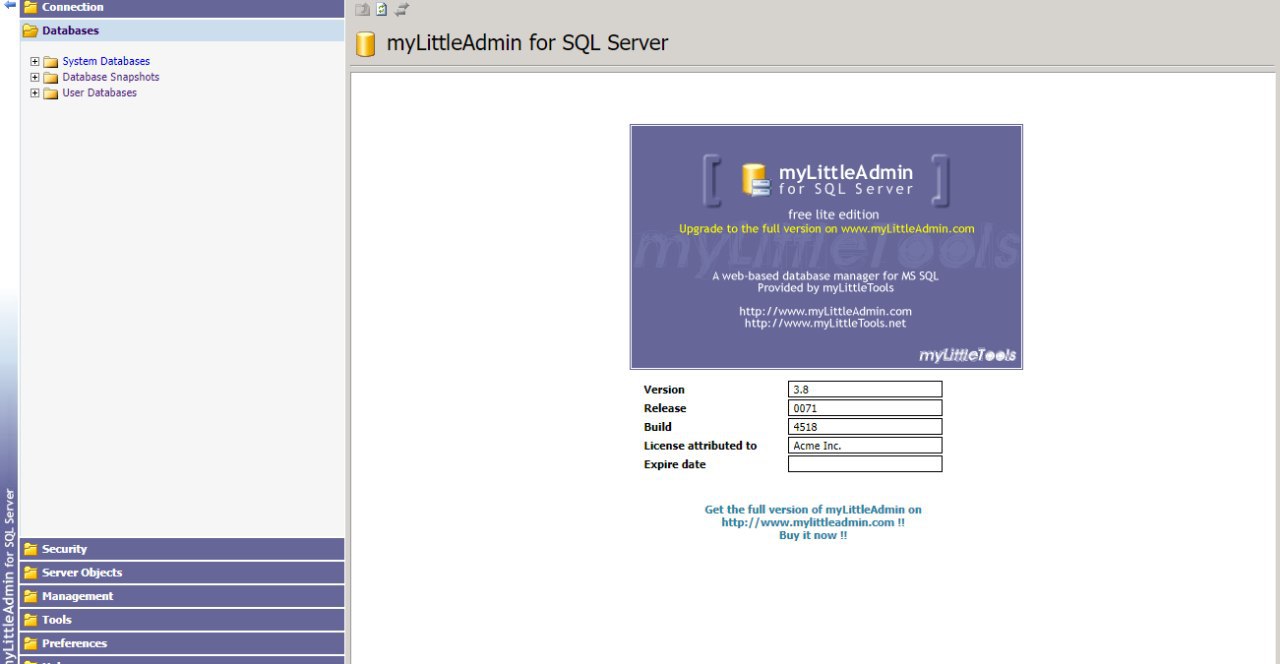This screenshot has height=664, width=1280.
Task: Open the Security section
Action: pyautogui.click(x=182, y=549)
